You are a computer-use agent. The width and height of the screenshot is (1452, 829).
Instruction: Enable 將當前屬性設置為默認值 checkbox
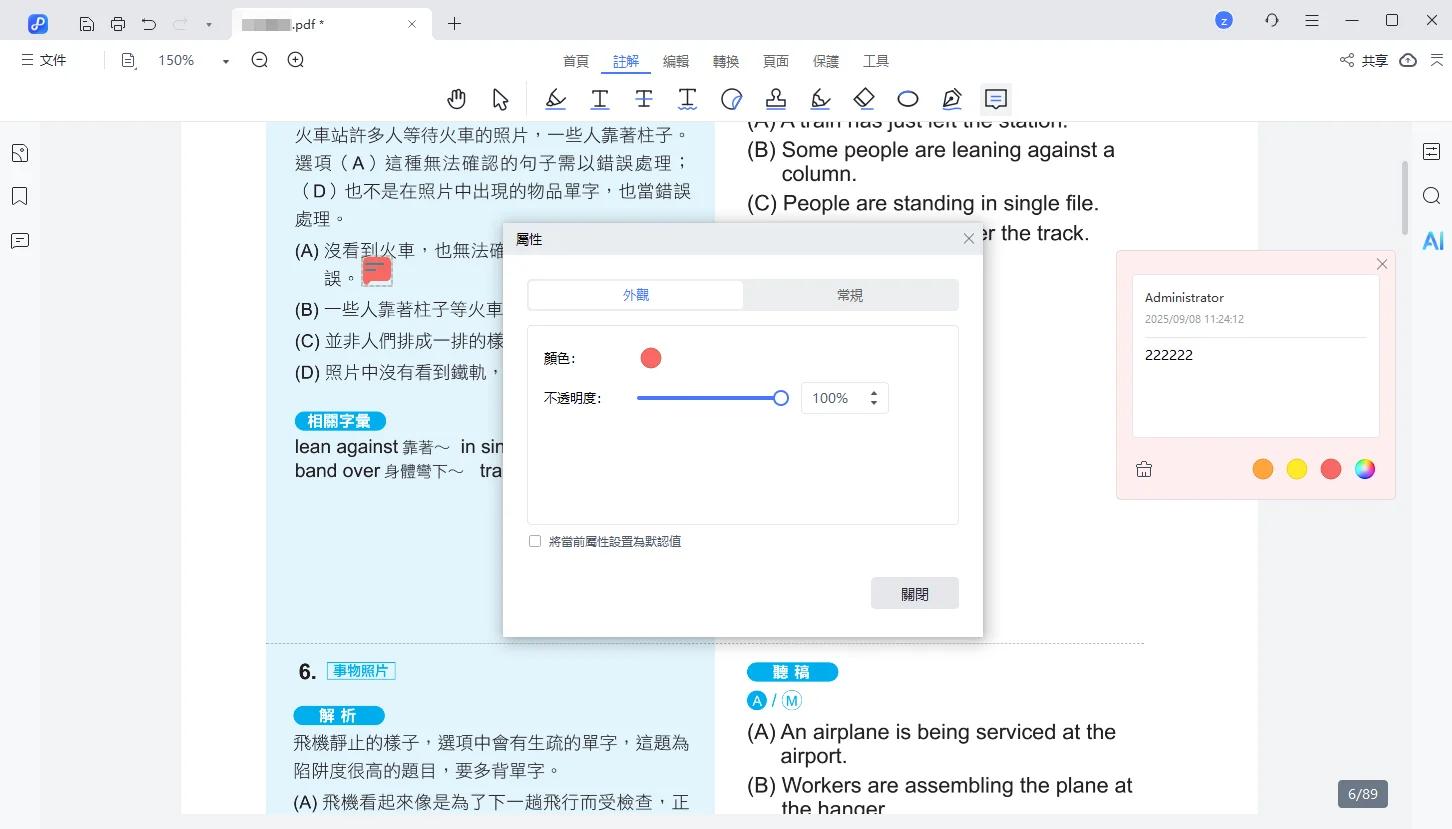point(535,540)
